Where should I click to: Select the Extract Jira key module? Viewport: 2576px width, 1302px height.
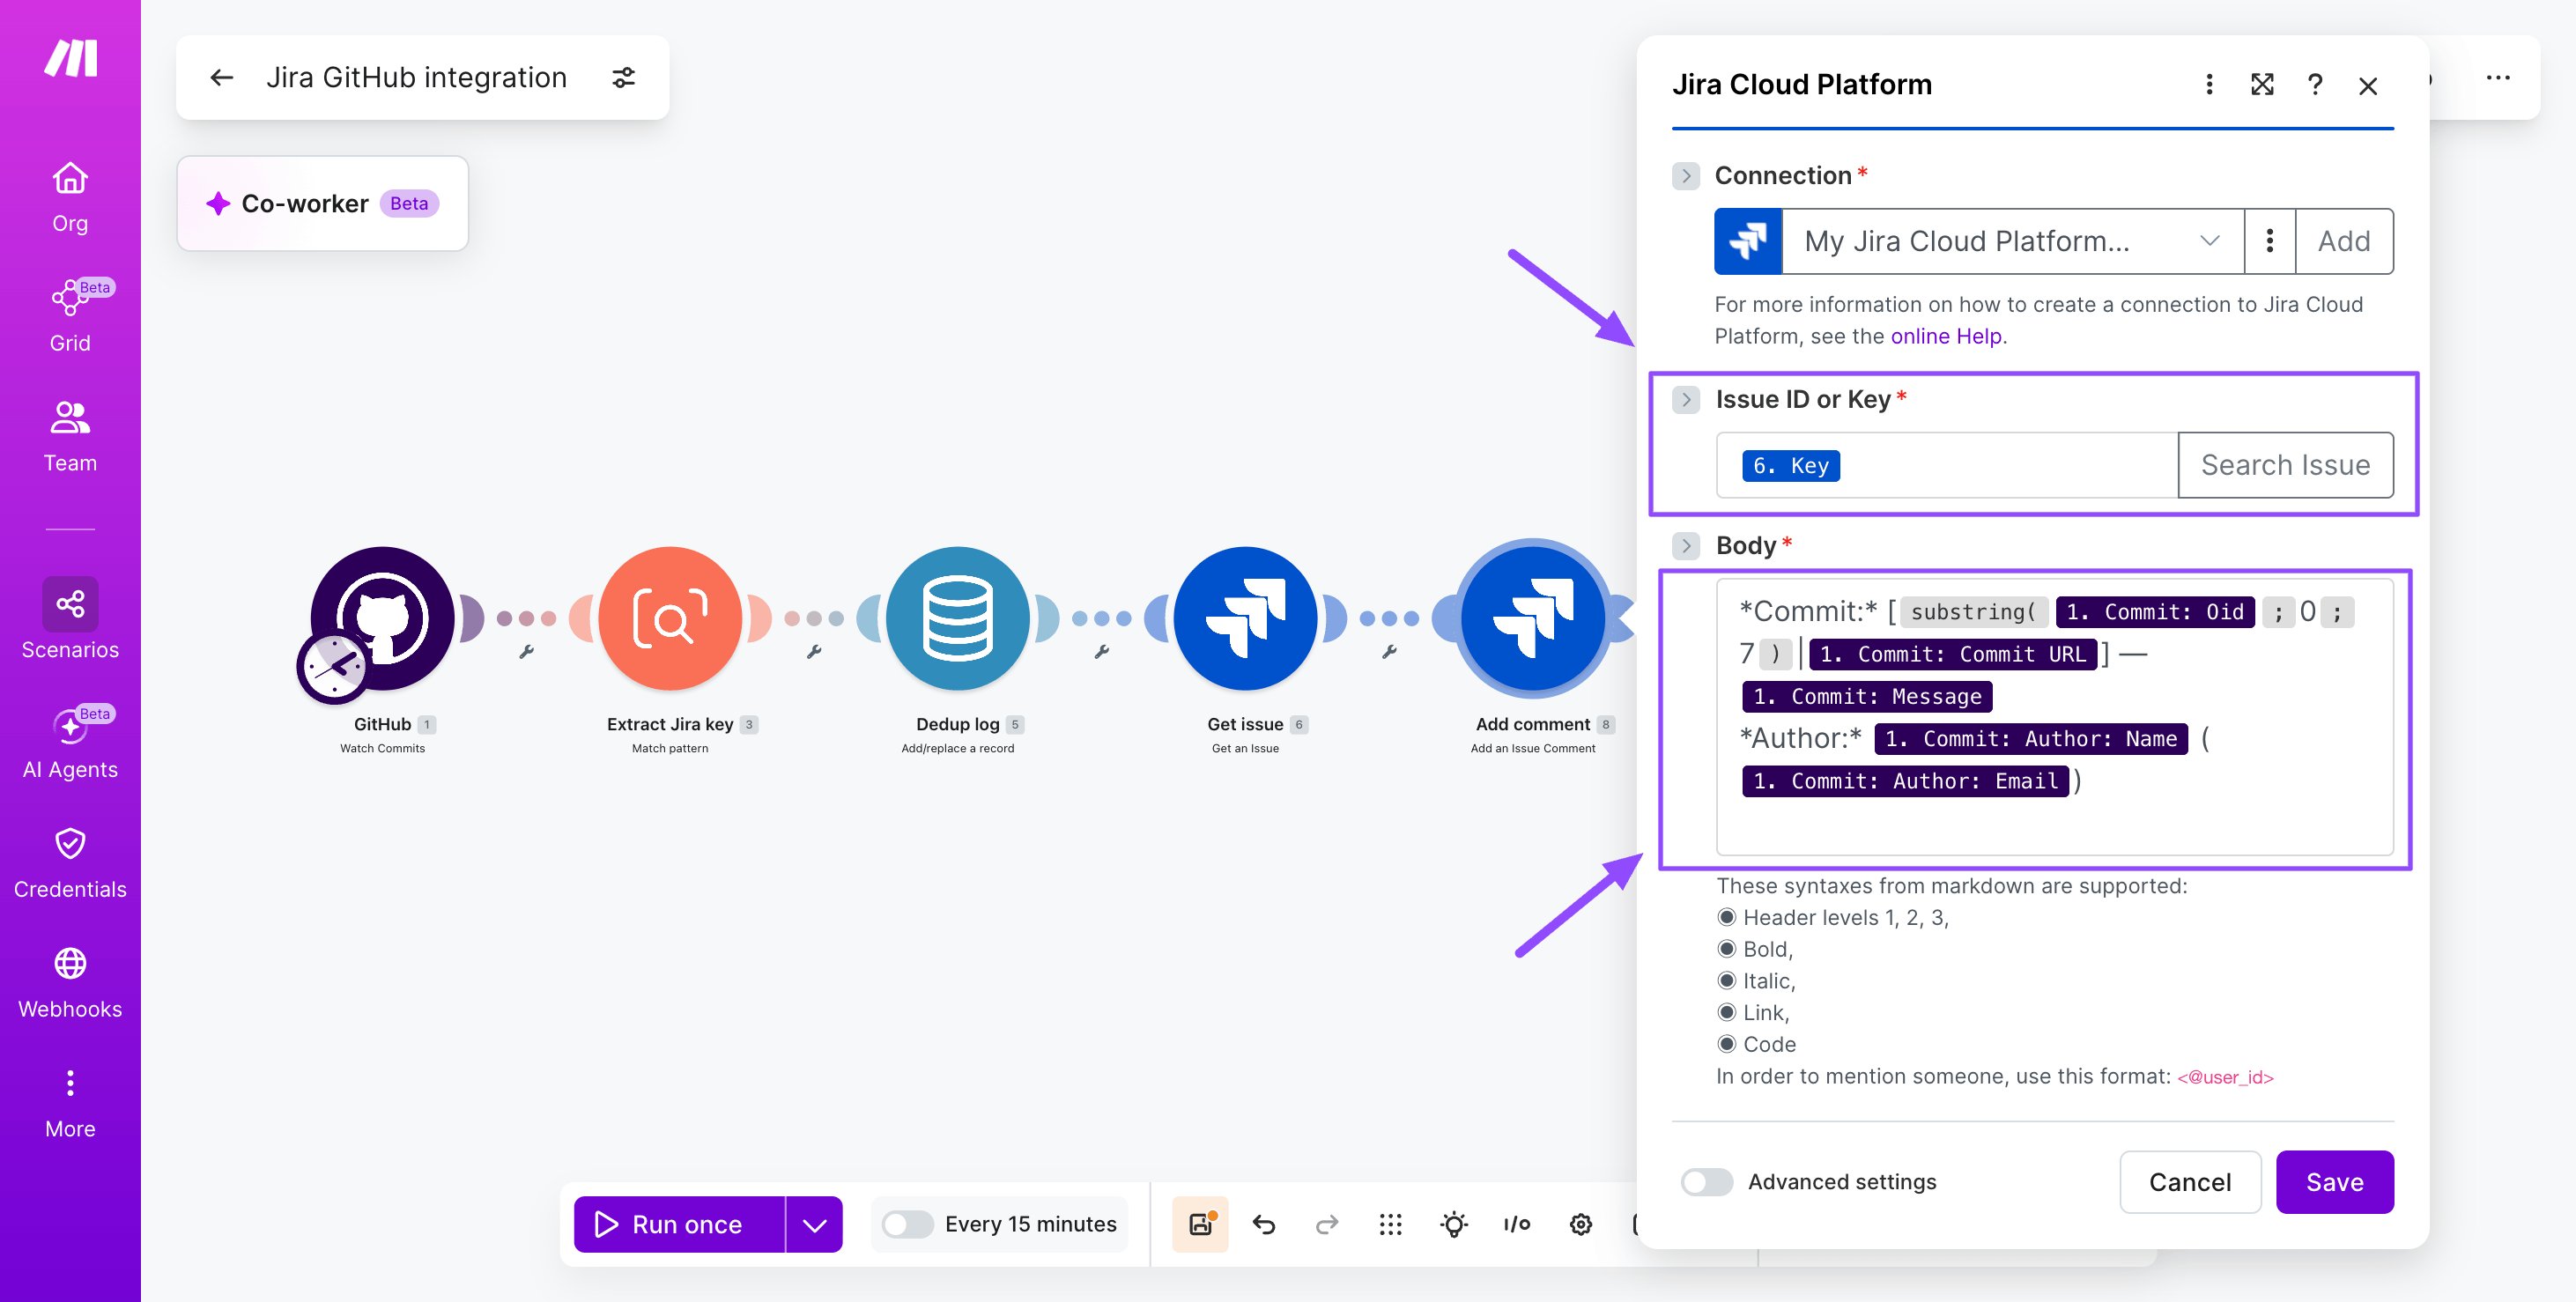click(670, 618)
